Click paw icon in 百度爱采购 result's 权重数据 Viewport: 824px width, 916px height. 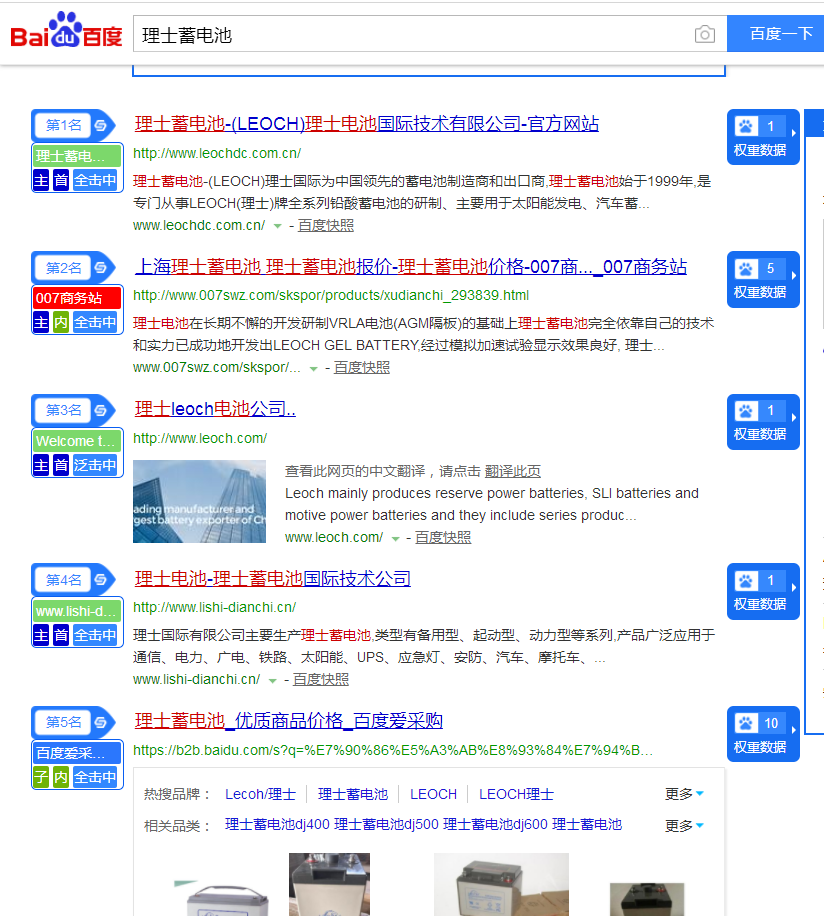(x=746, y=723)
